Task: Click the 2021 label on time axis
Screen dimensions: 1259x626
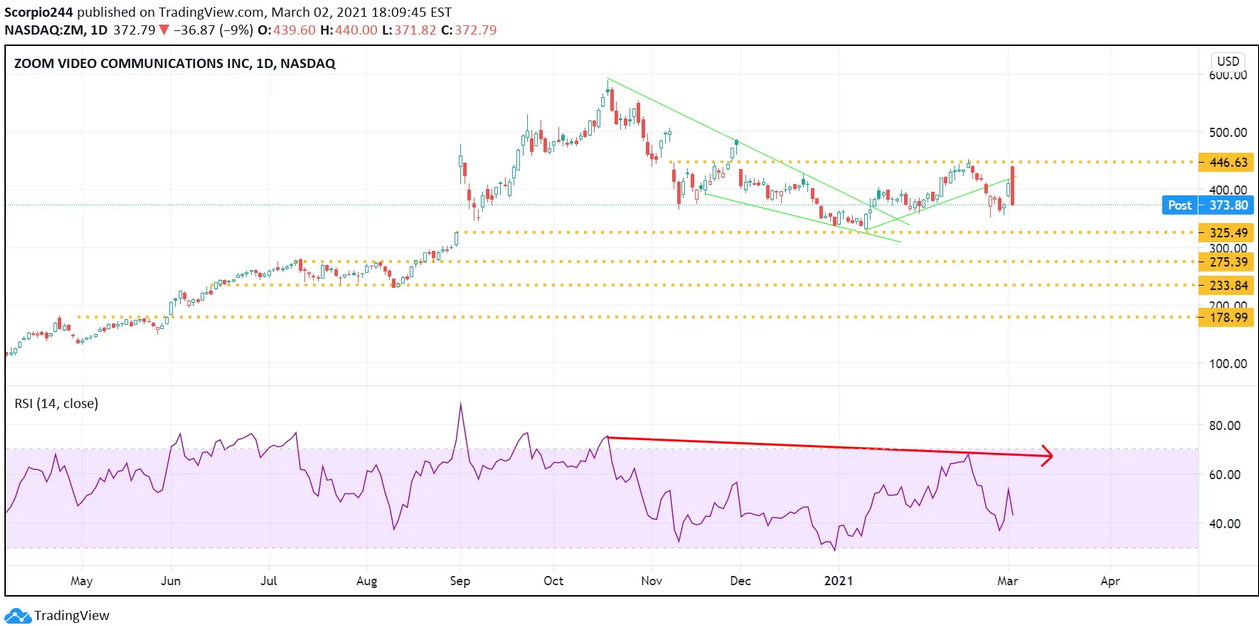Action: pyautogui.click(x=837, y=580)
